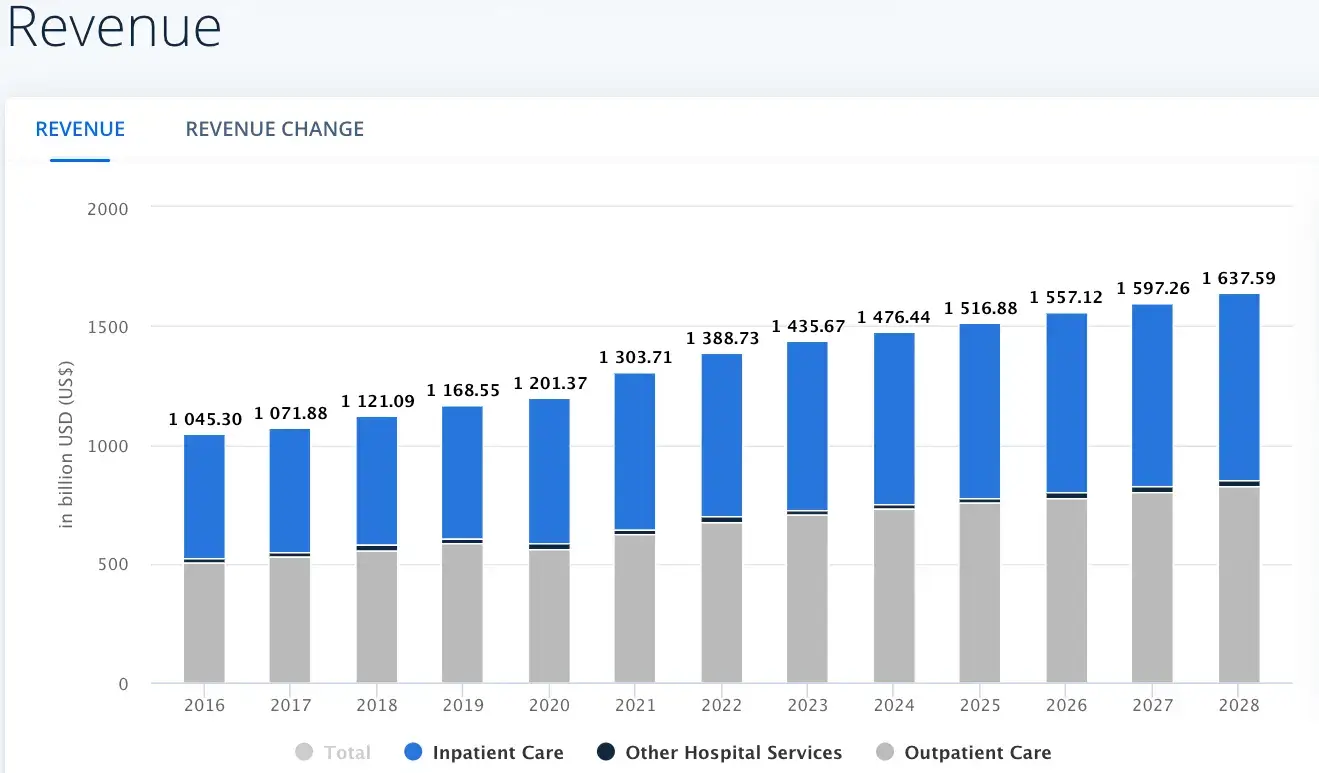Click the Other Hospital Services legend label
This screenshot has height=773, width=1319.
(x=733, y=752)
